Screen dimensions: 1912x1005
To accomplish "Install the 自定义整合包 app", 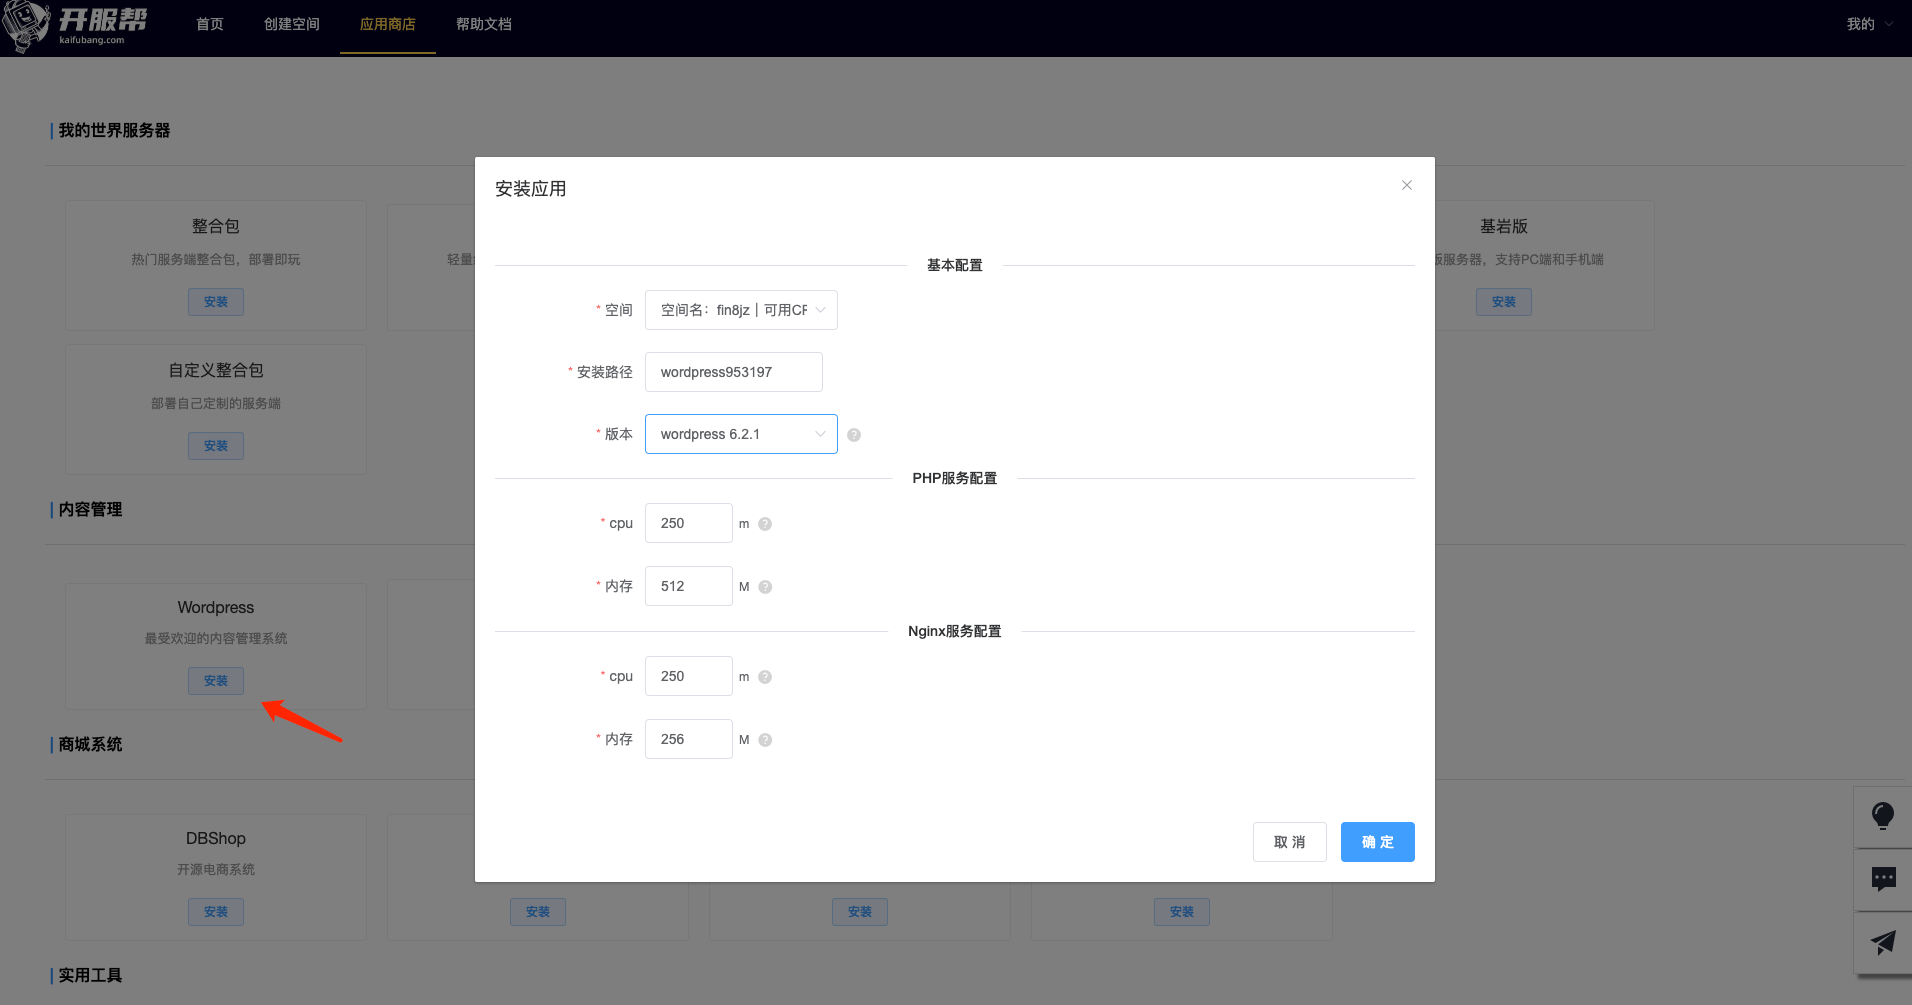I will (x=216, y=446).
